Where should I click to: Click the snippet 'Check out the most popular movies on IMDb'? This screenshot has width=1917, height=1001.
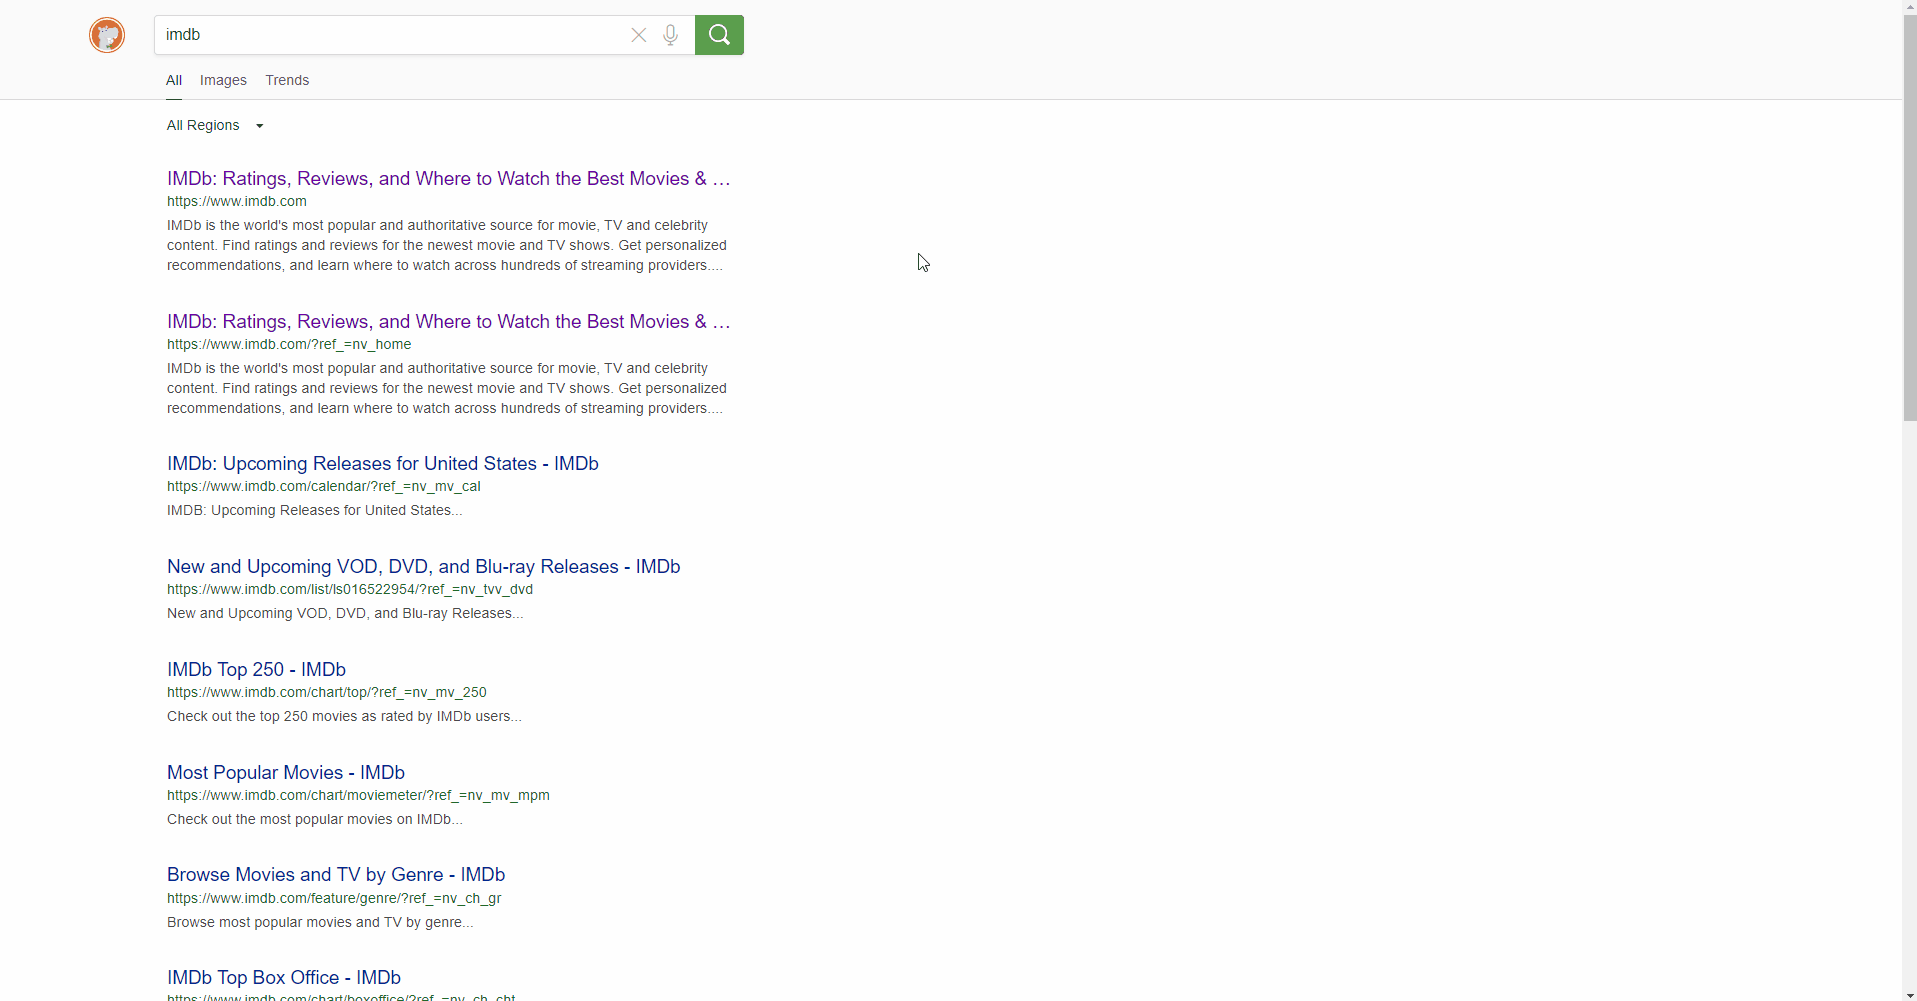[315, 819]
